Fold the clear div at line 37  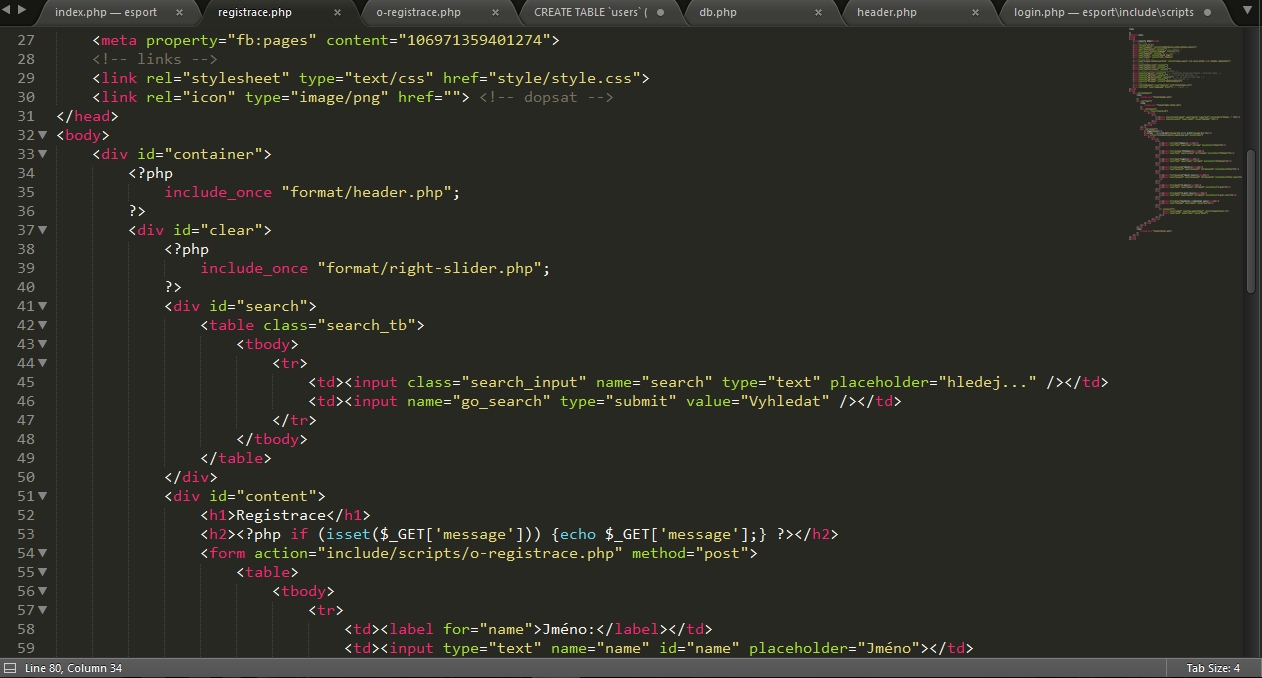[x=42, y=230]
